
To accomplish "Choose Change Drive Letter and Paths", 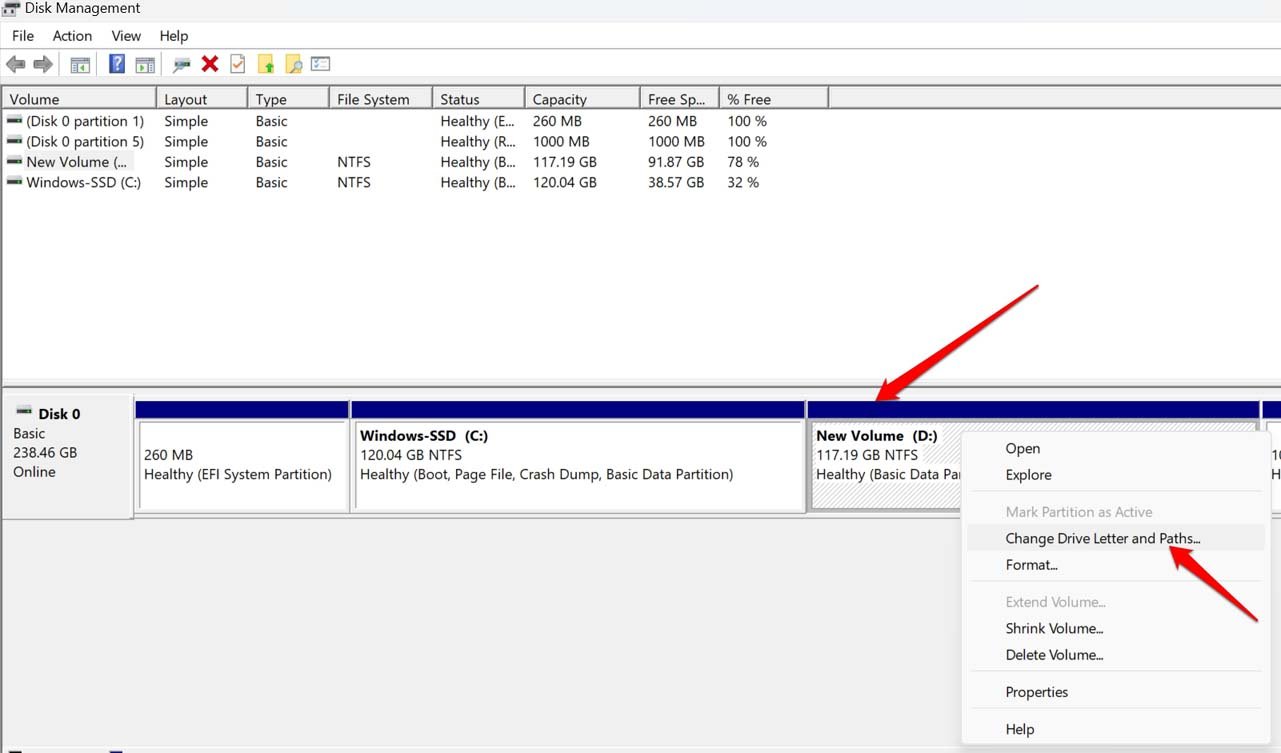I will point(1103,538).
